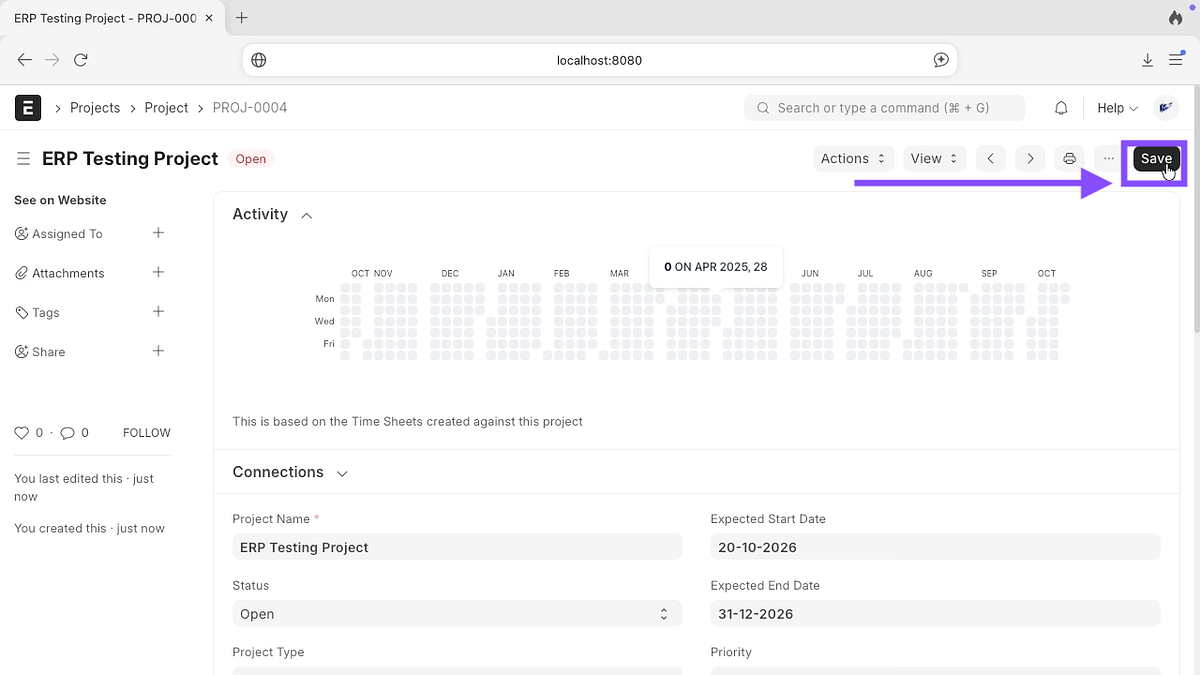
Task: Open the print view via printer icon
Action: (x=1069, y=158)
